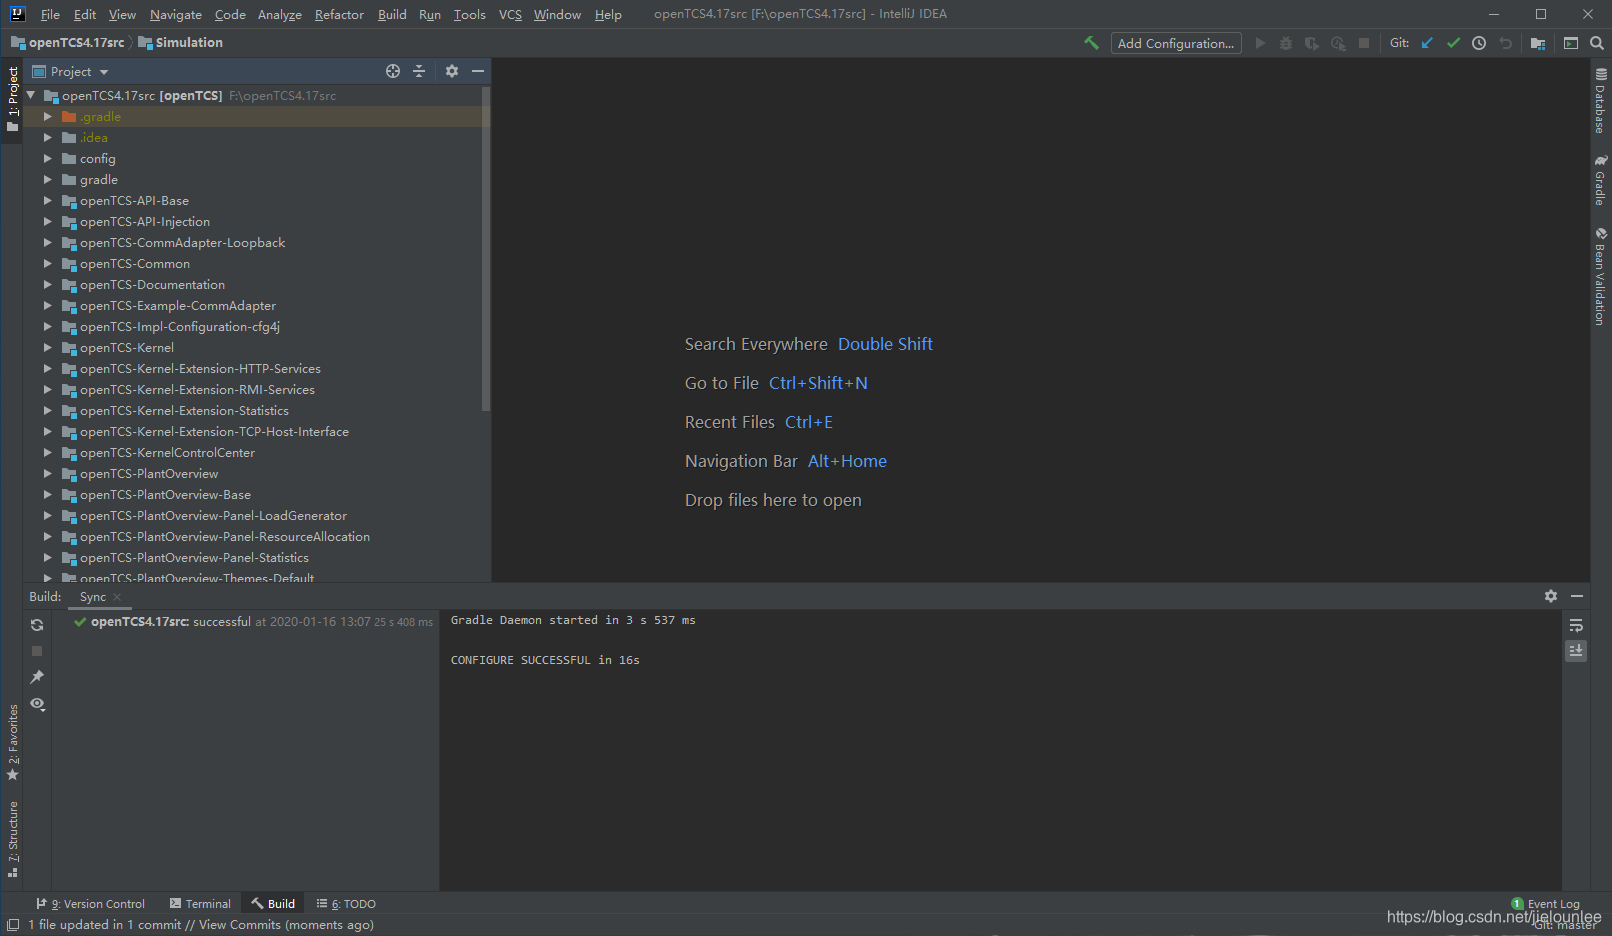Close the Sync tab in Build panel

(117, 597)
